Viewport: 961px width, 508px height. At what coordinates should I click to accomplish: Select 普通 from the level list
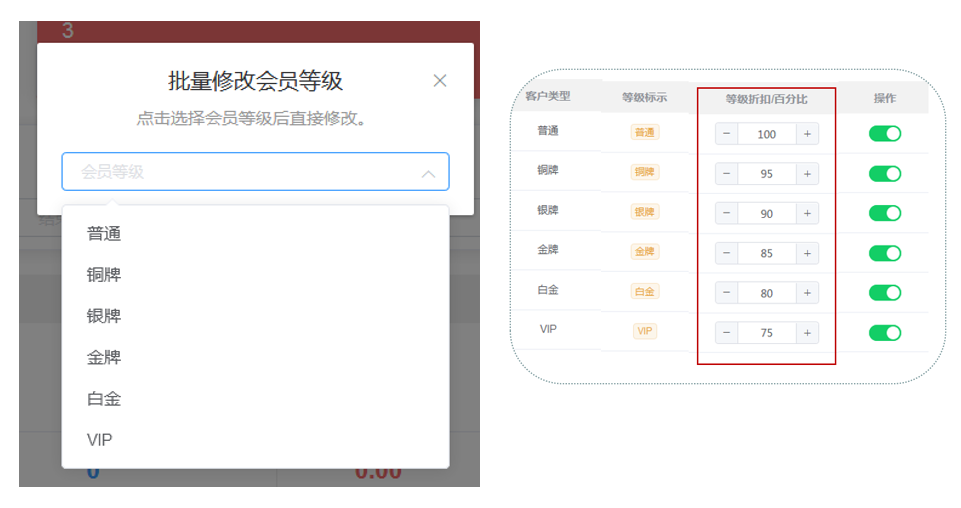pyautogui.click(x=104, y=234)
